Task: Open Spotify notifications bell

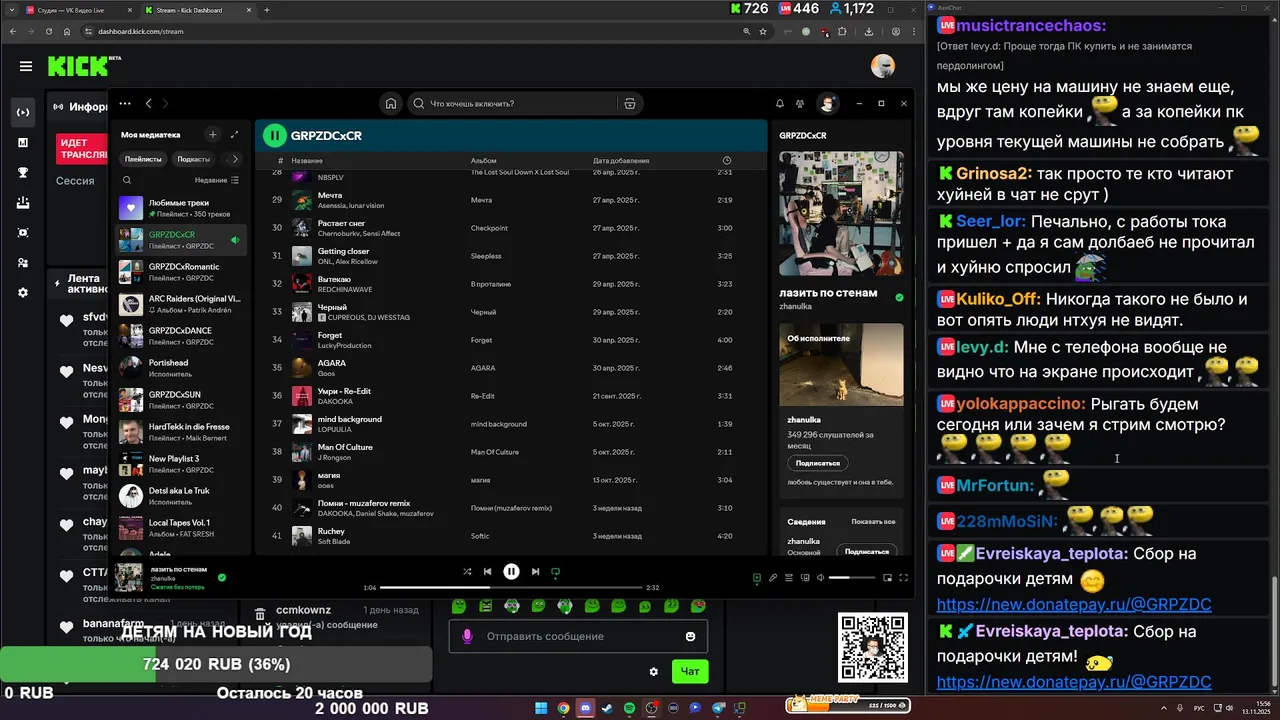Action: pyautogui.click(x=780, y=103)
